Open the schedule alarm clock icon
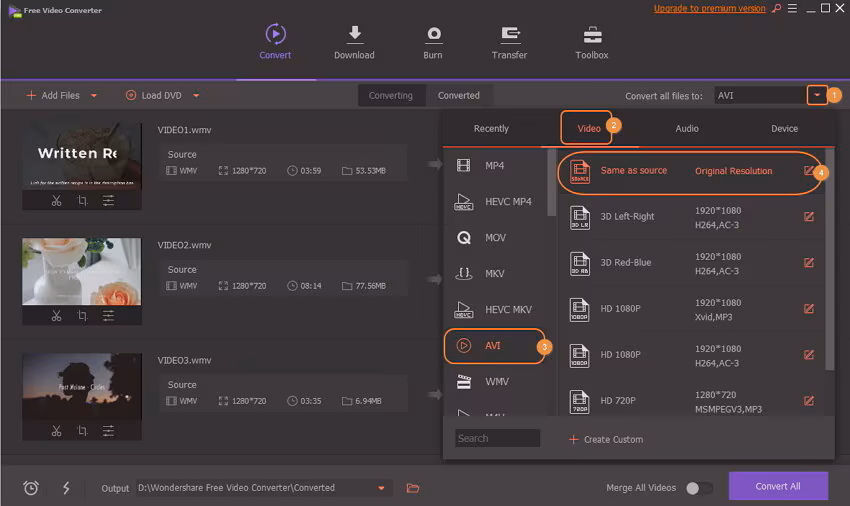850x506 pixels. [x=31, y=488]
